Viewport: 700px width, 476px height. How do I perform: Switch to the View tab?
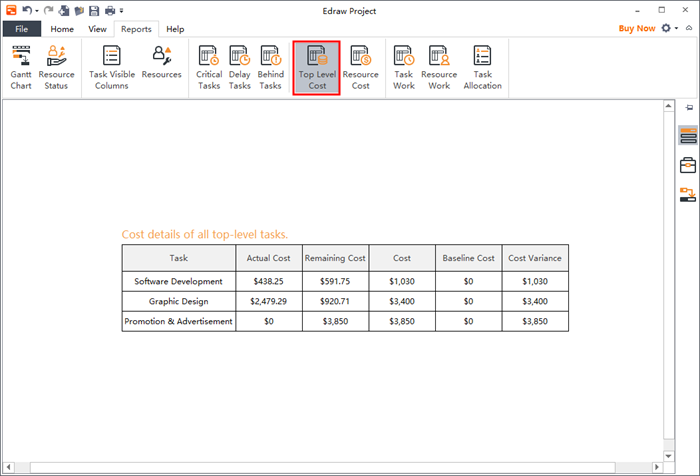tap(97, 29)
